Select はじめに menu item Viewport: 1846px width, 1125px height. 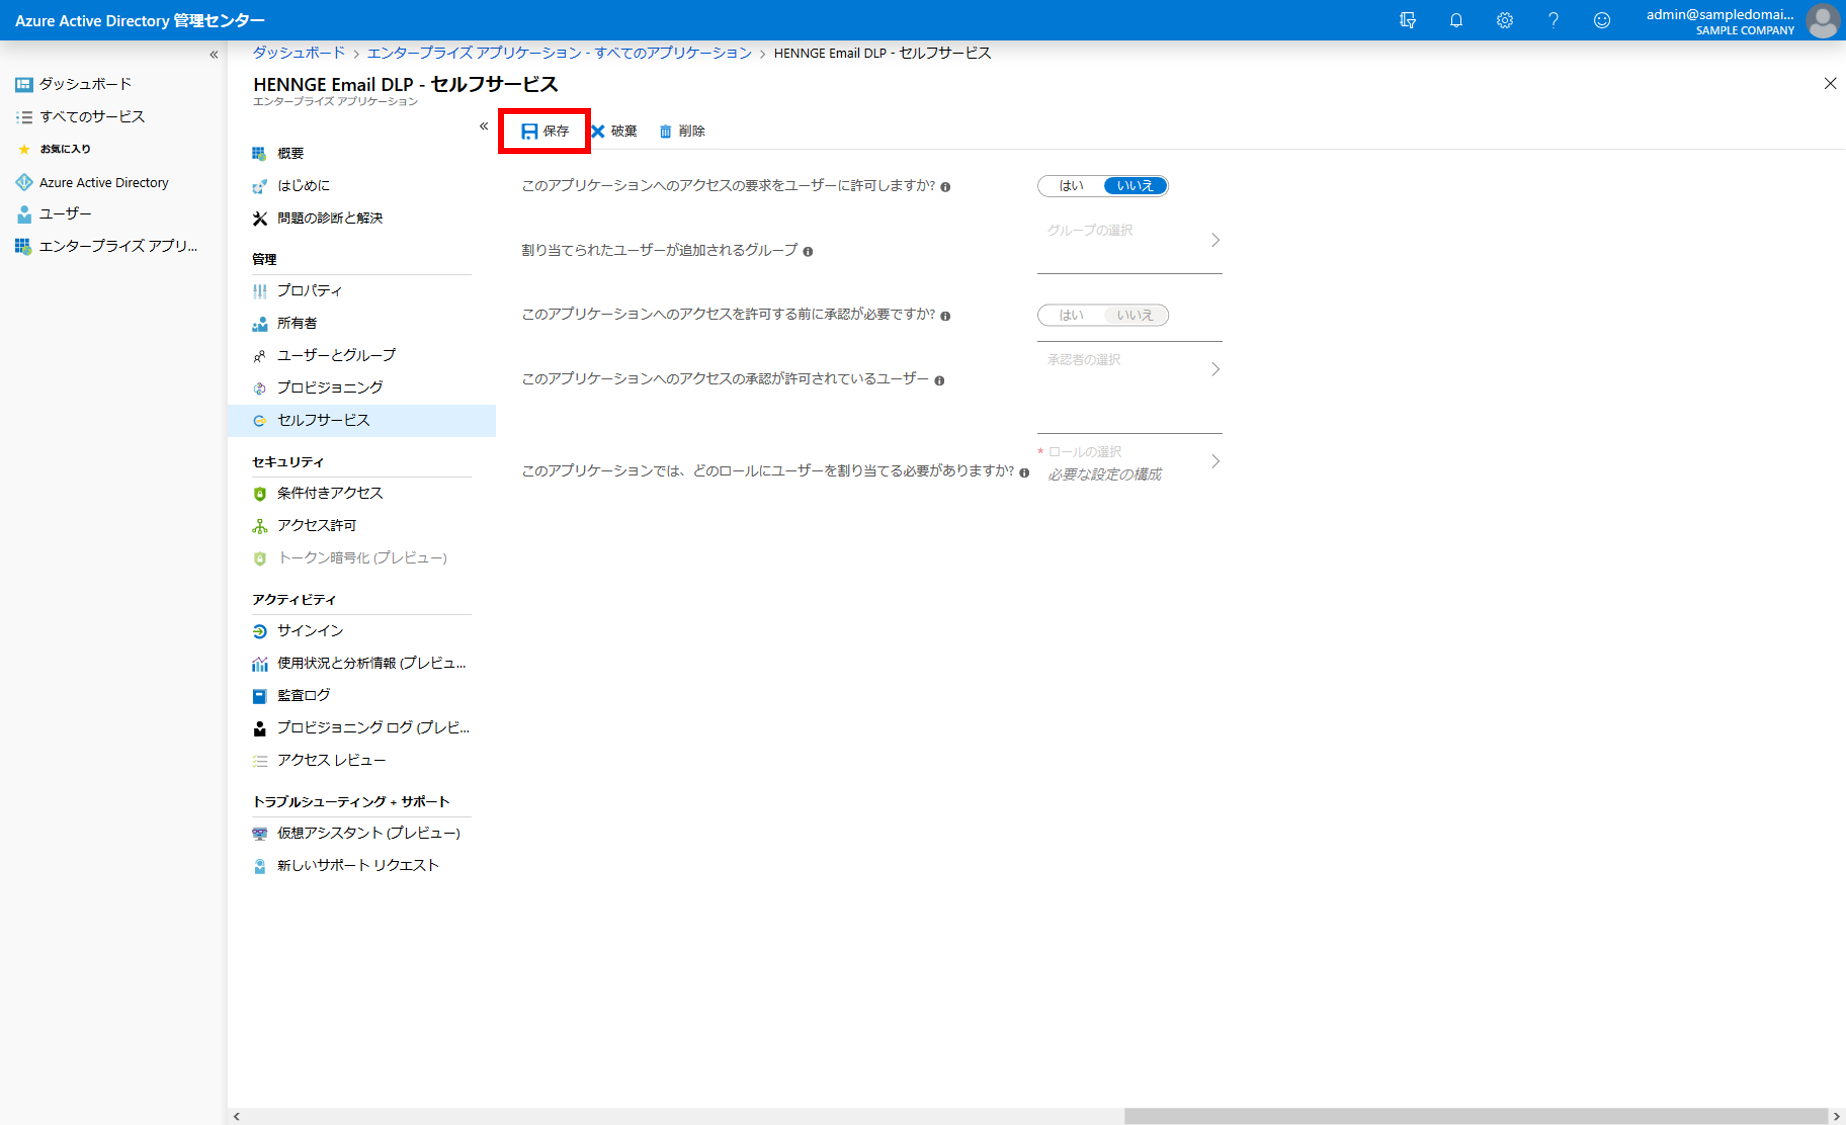pos(303,185)
